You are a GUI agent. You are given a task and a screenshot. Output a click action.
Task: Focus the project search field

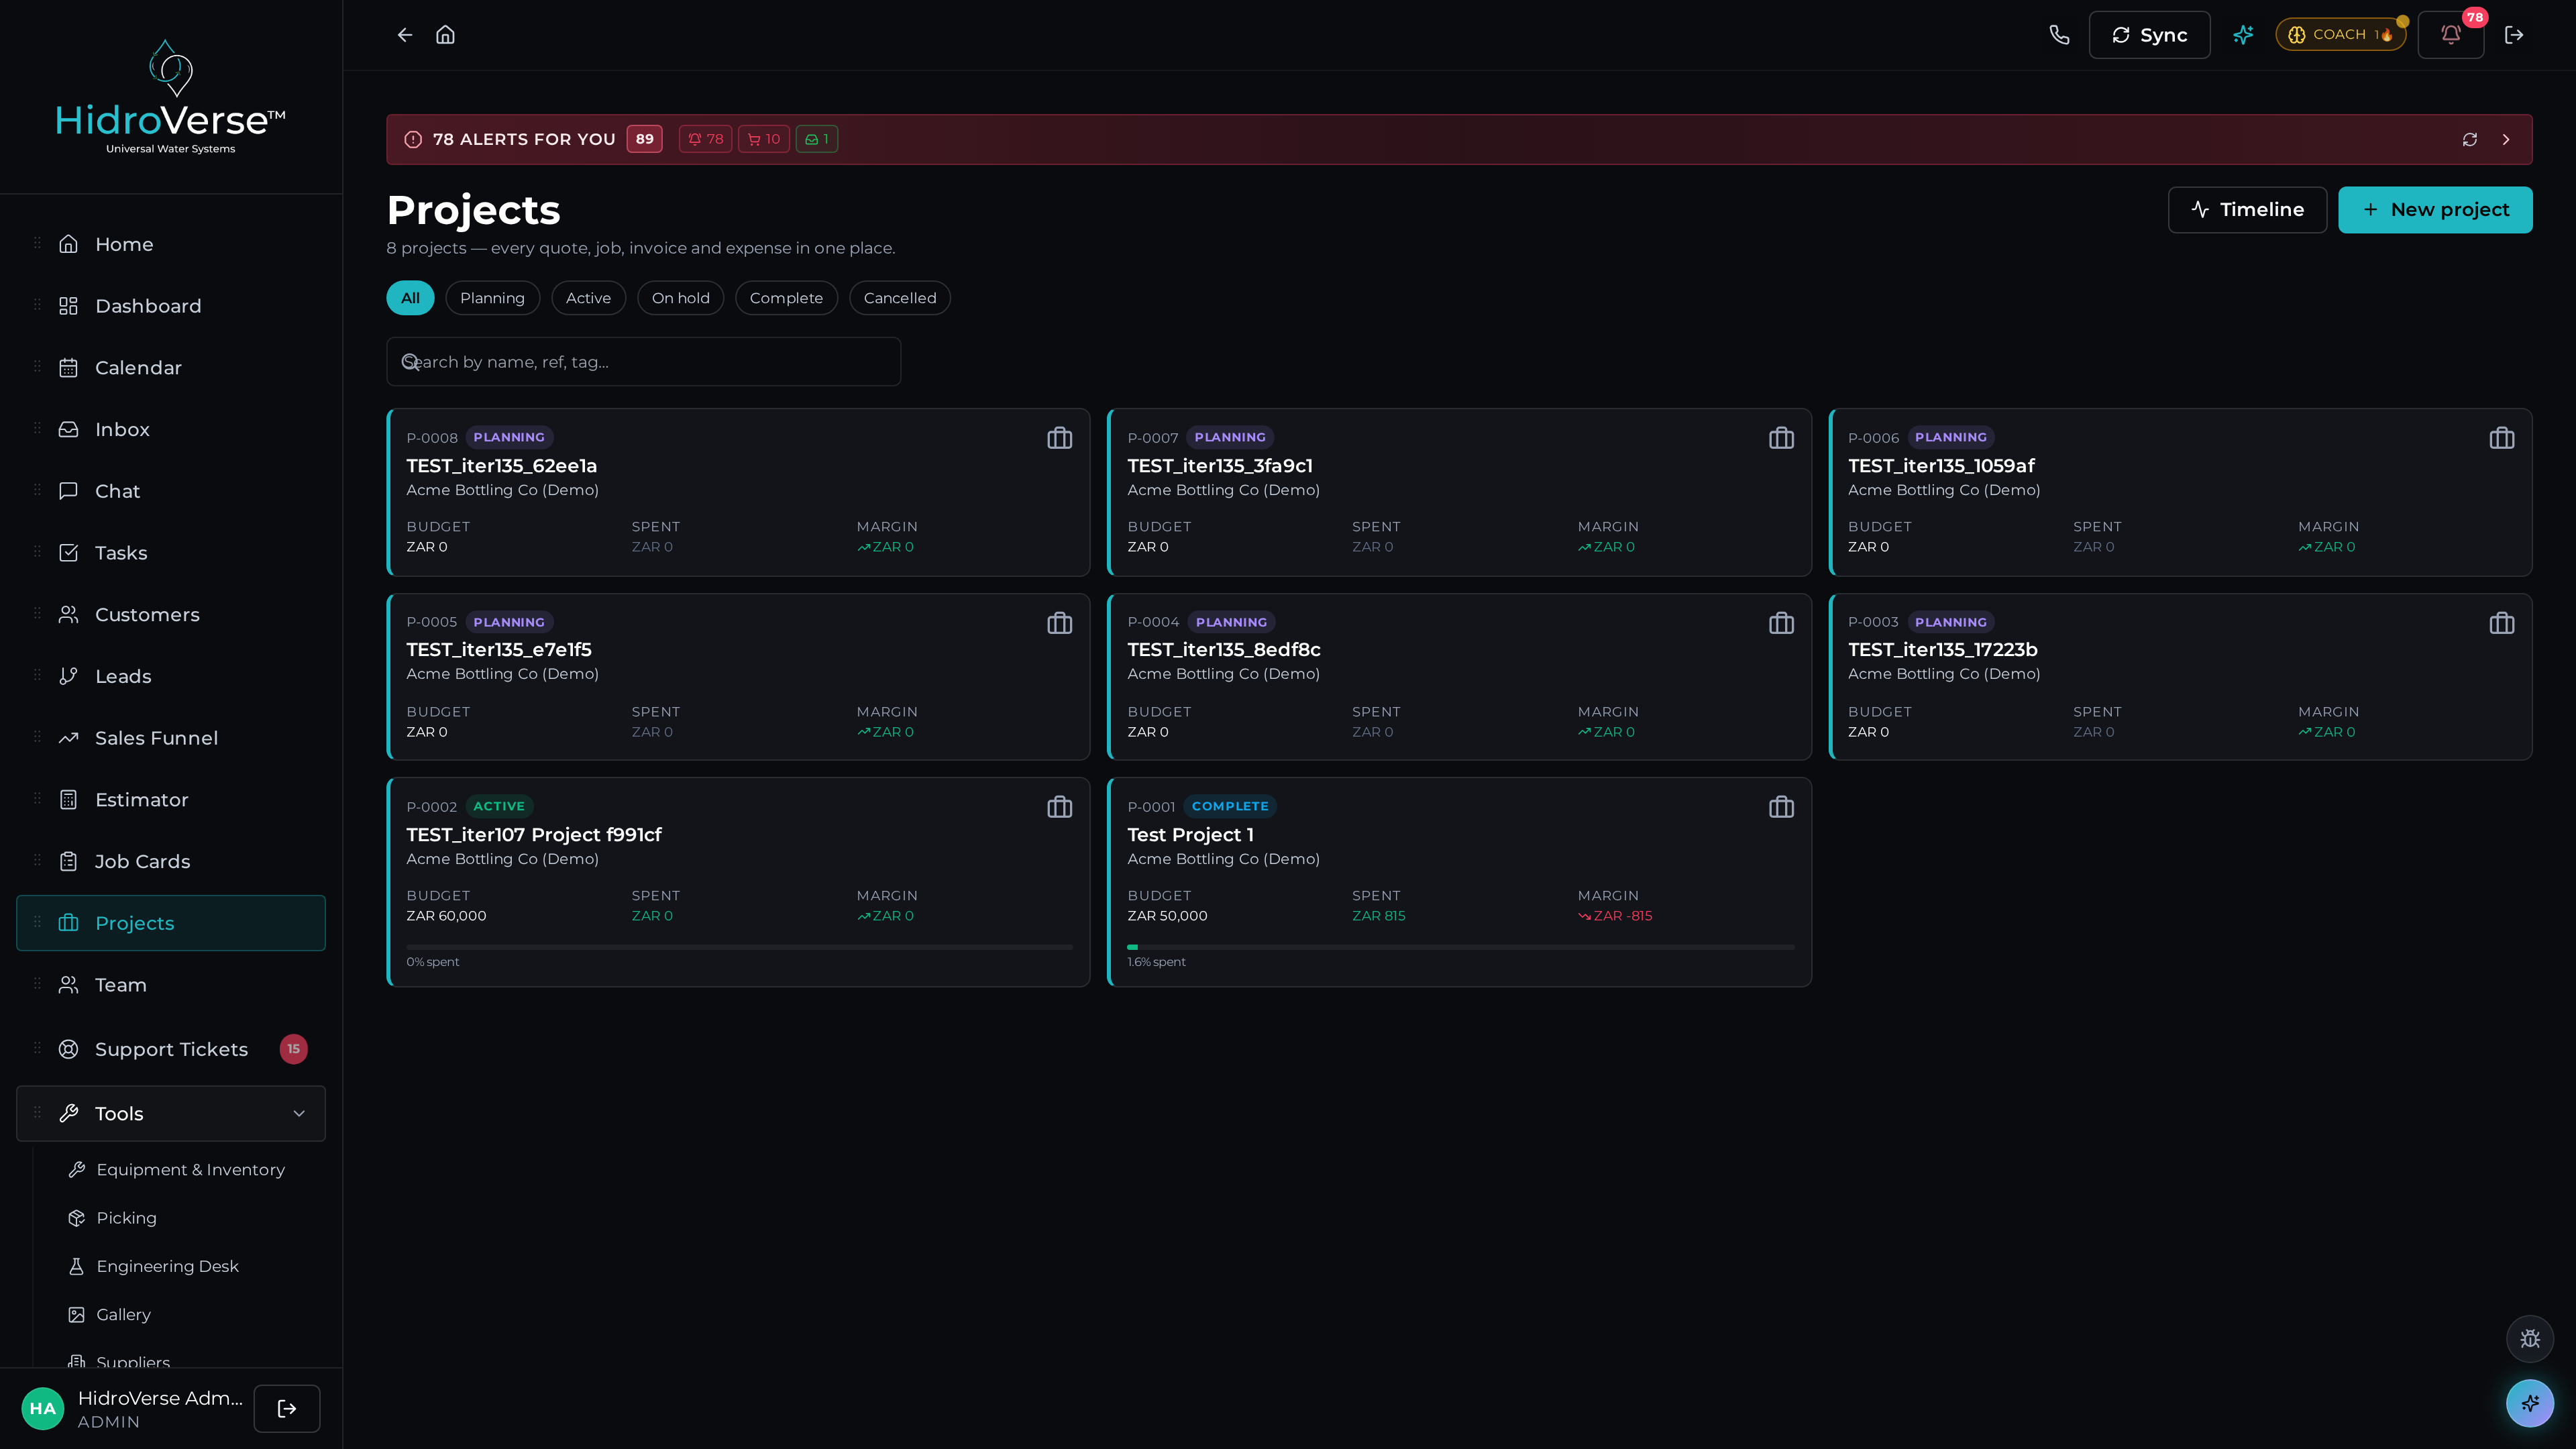tap(644, 362)
